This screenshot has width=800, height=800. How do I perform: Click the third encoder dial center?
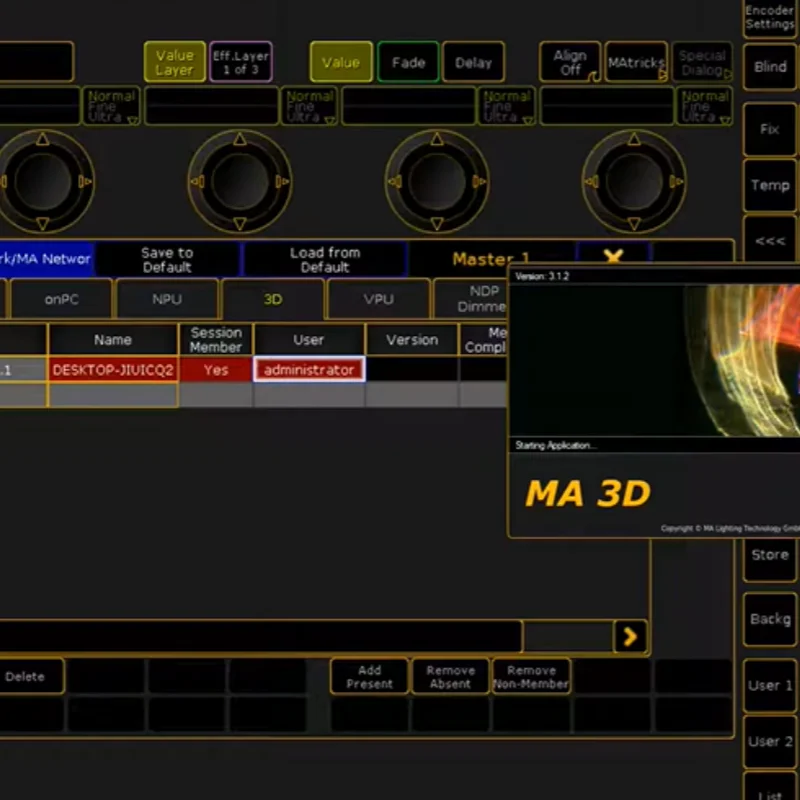(x=437, y=181)
